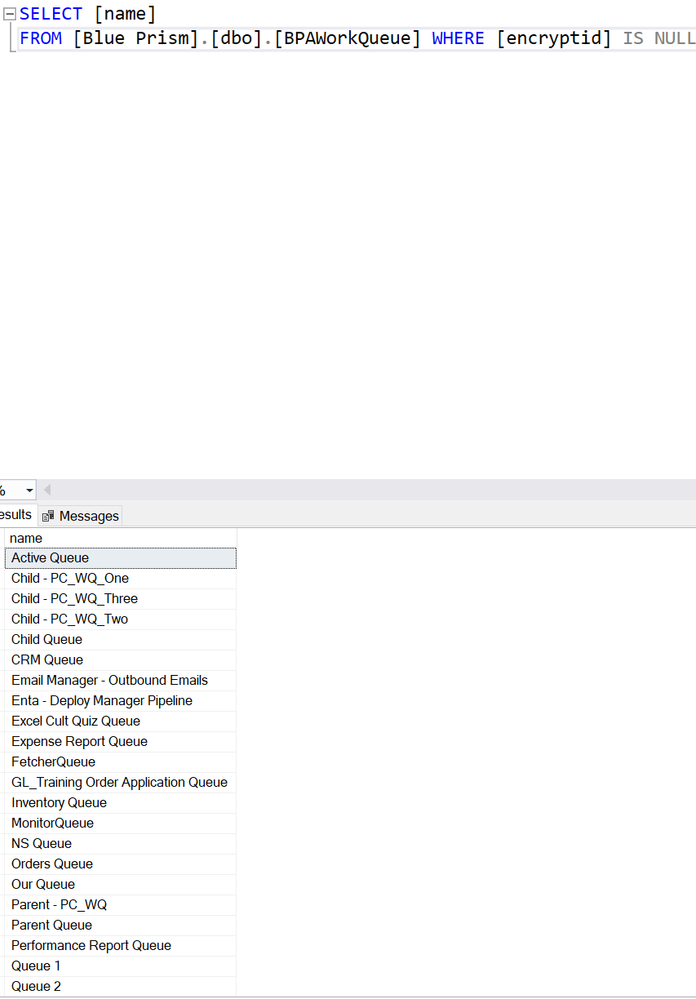Click the WHERE keyword in the query
The height and width of the screenshot is (999, 696).
(458, 38)
